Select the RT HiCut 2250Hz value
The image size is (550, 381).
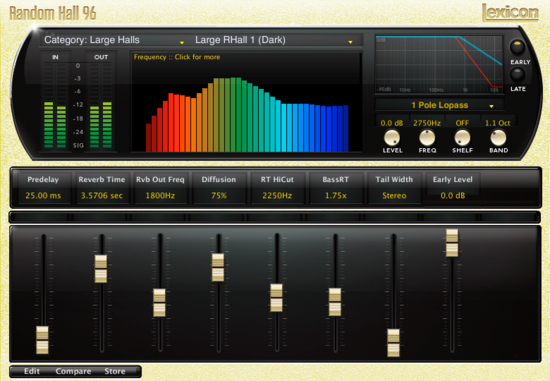tap(277, 196)
